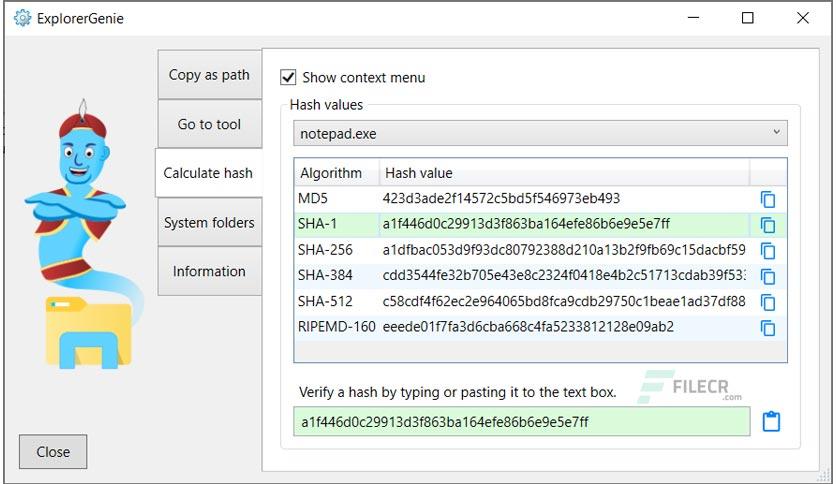Click the ExplorerGenie gear icon in title bar
Screen dimensions: 836x484
click(x=22, y=18)
